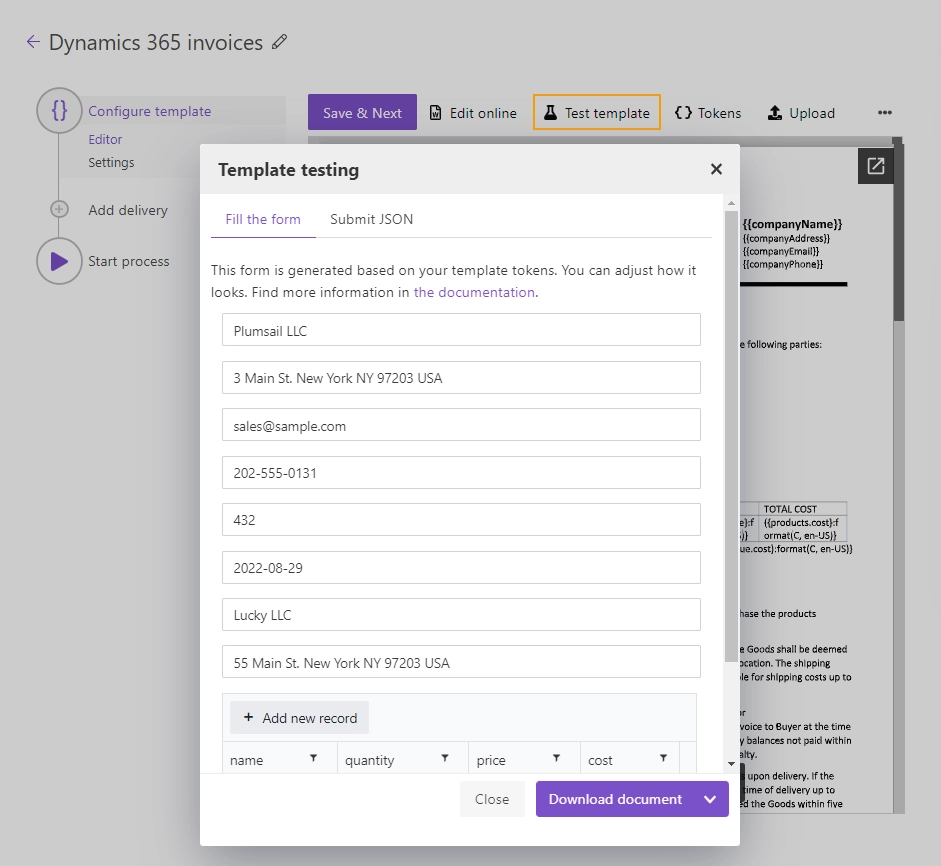This screenshot has width=941, height=866.
Task: Click TOTAL COST header in preview
Action: [790, 509]
